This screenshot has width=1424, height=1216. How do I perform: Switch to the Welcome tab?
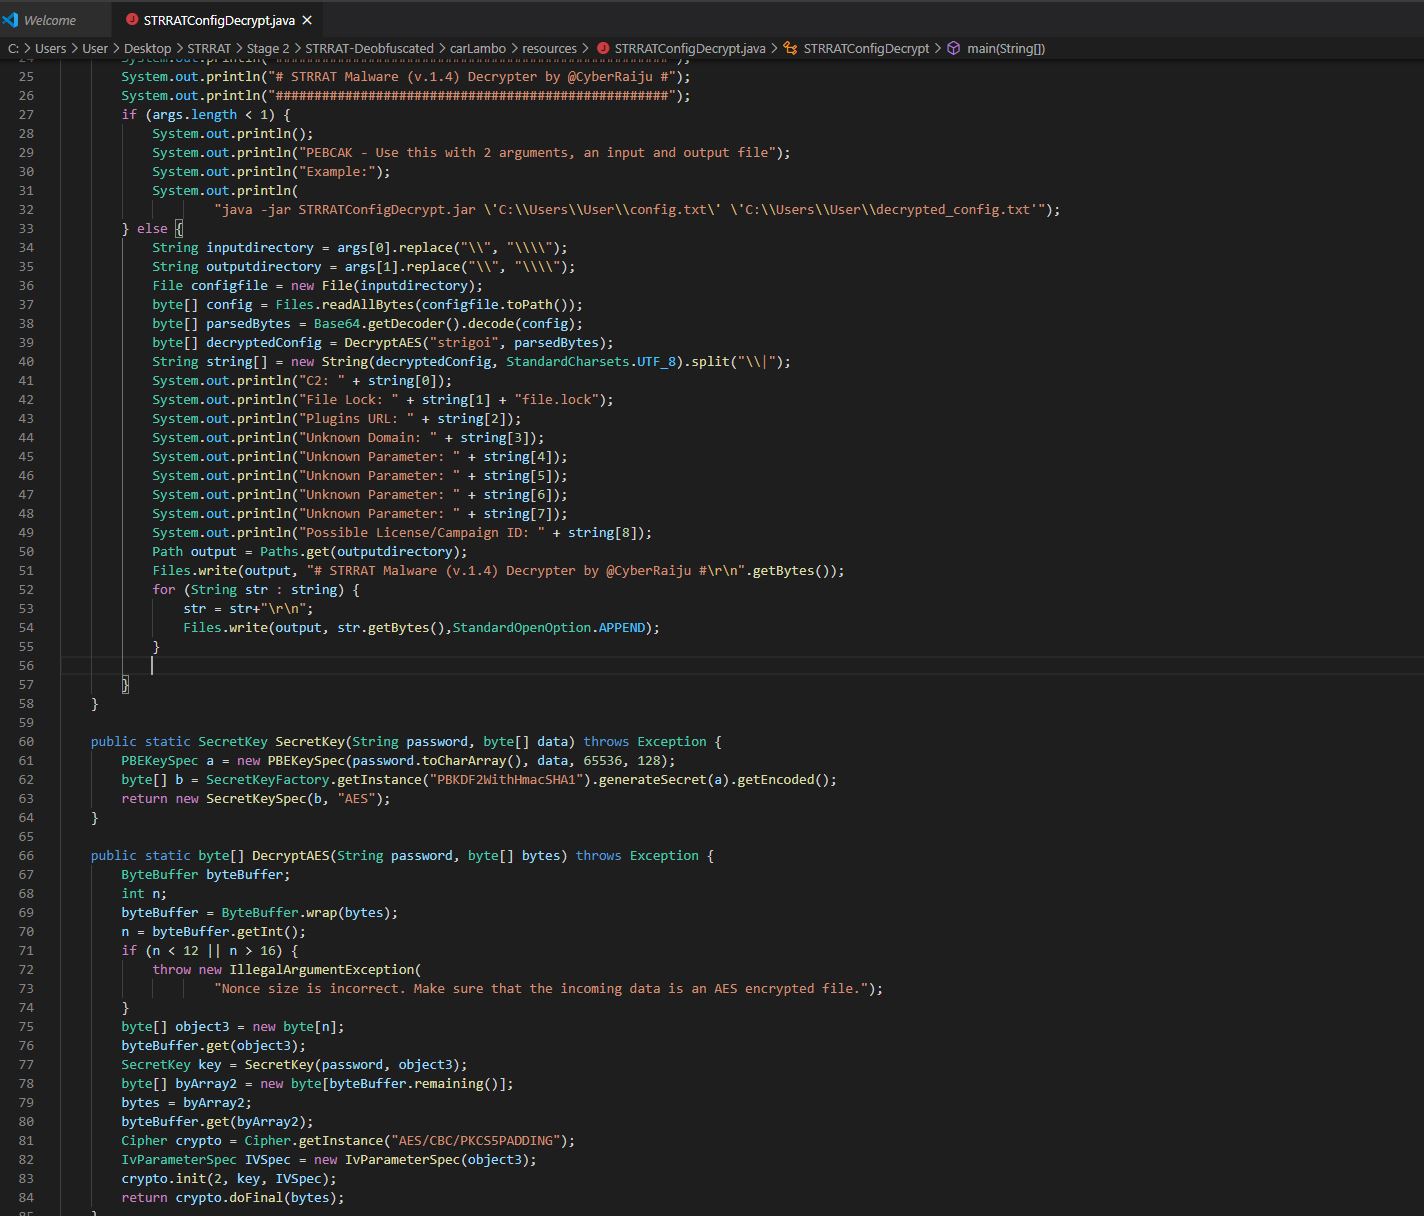(49, 20)
